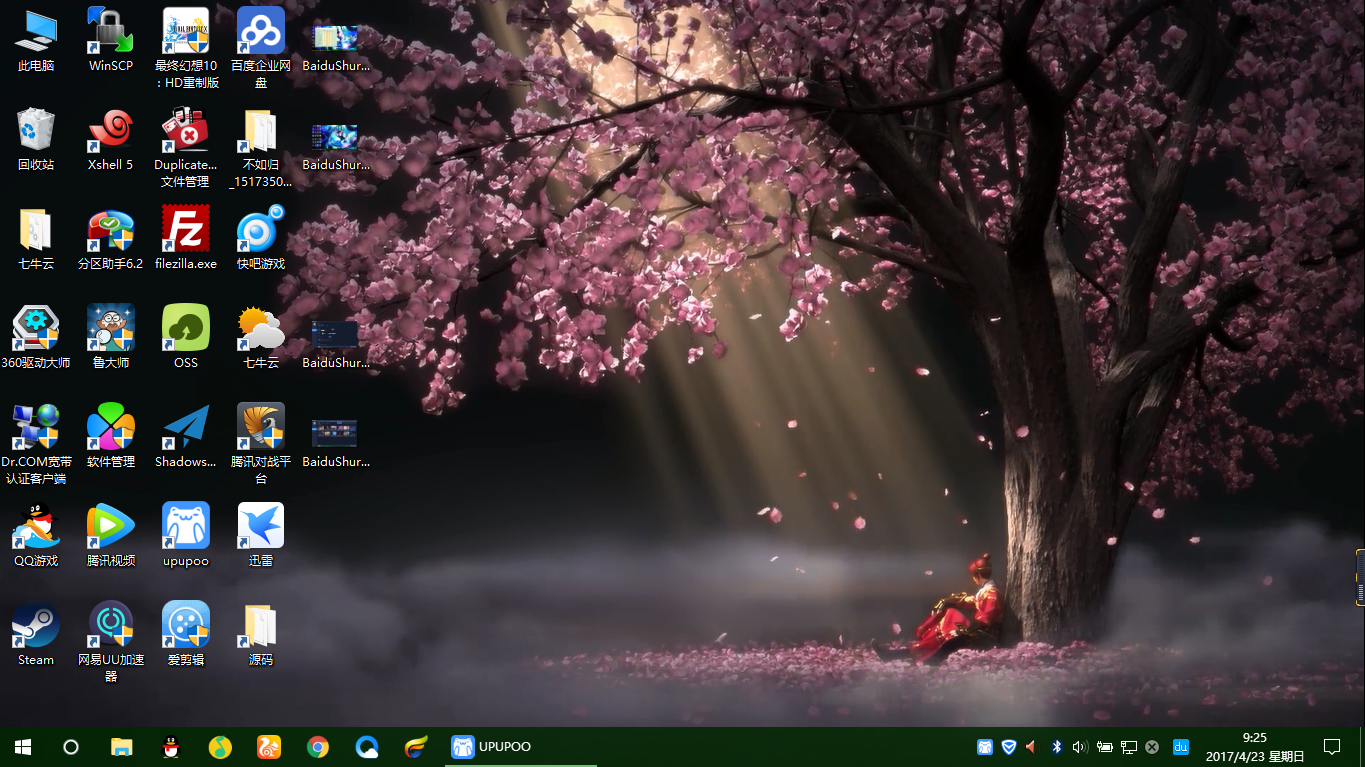Open the 此电脑 desktop icon
The width and height of the screenshot is (1365, 767).
tap(36, 40)
